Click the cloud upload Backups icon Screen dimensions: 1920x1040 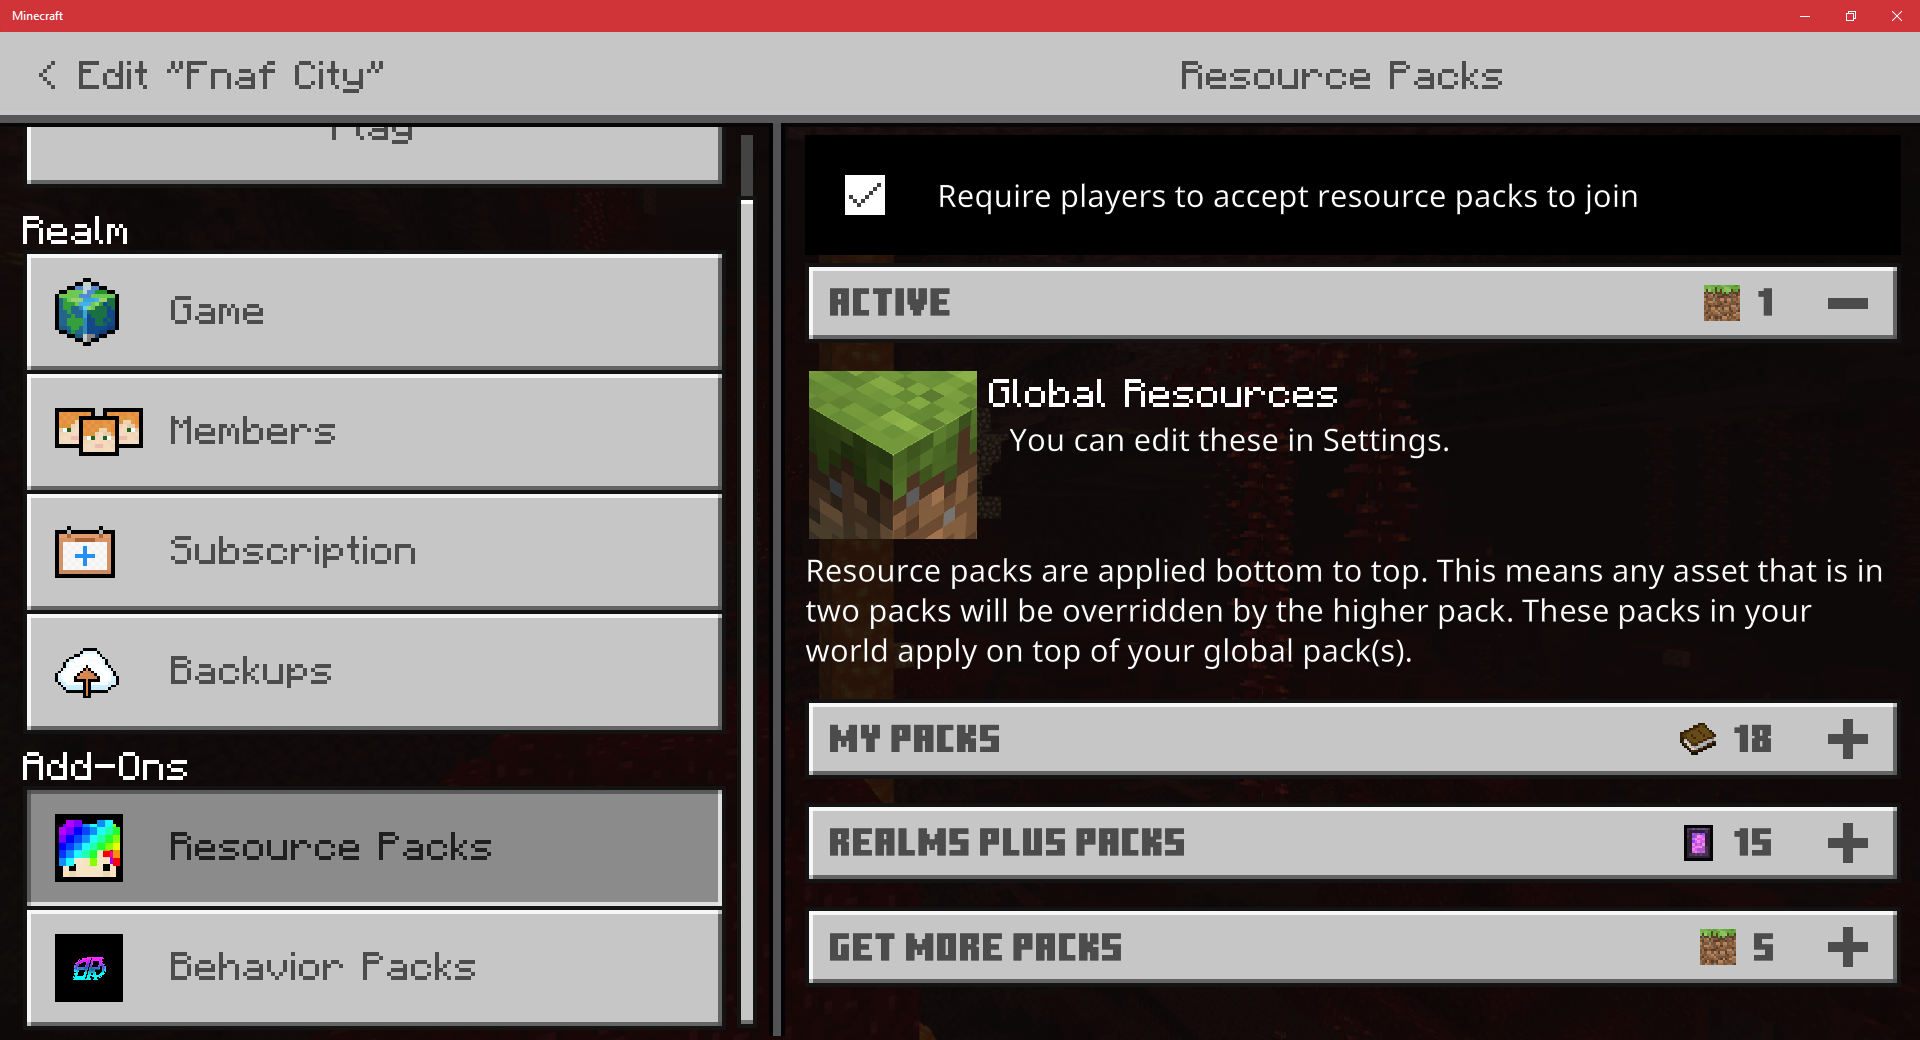(x=87, y=672)
